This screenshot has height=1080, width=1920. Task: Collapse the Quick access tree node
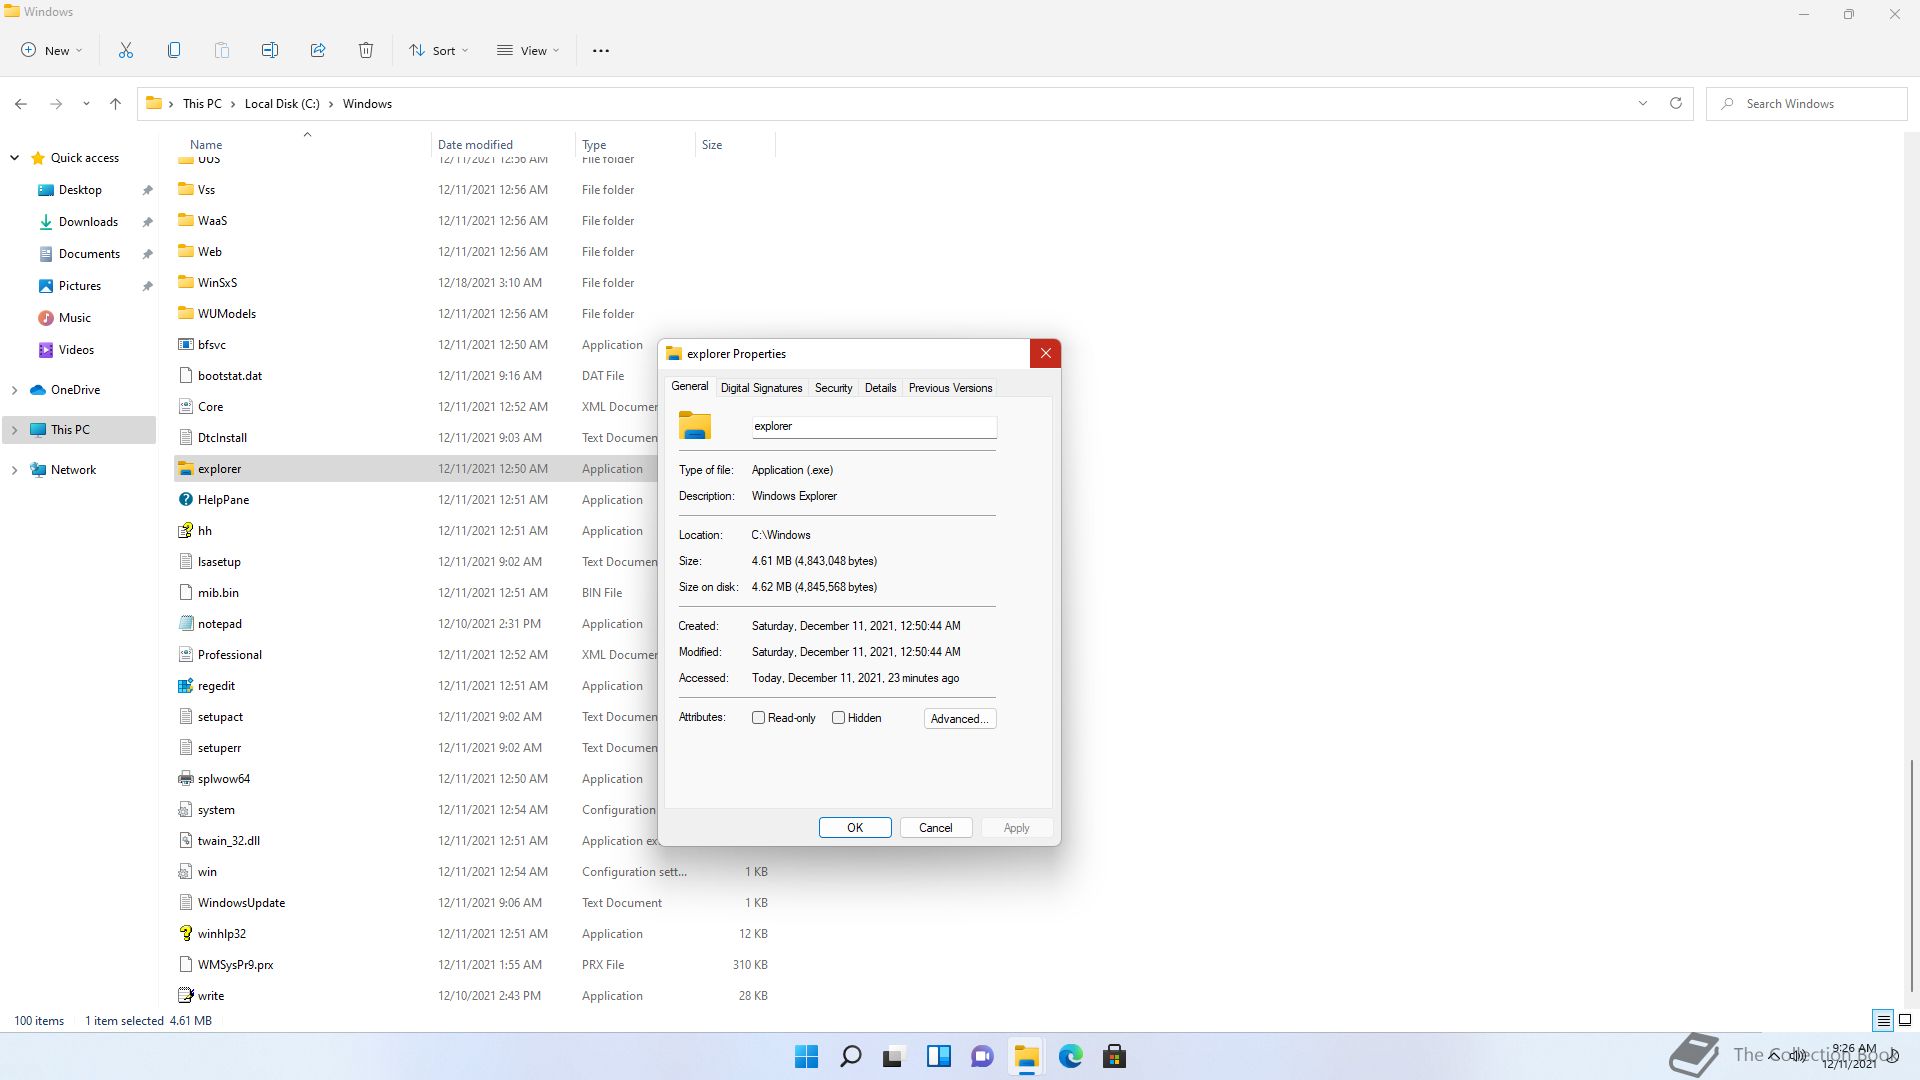click(x=14, y=158)
